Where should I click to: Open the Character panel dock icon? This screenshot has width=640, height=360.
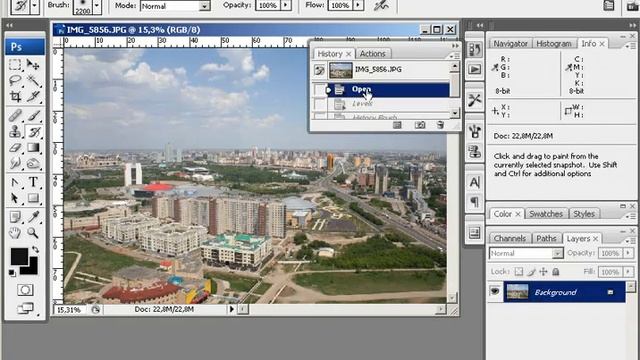474,182
